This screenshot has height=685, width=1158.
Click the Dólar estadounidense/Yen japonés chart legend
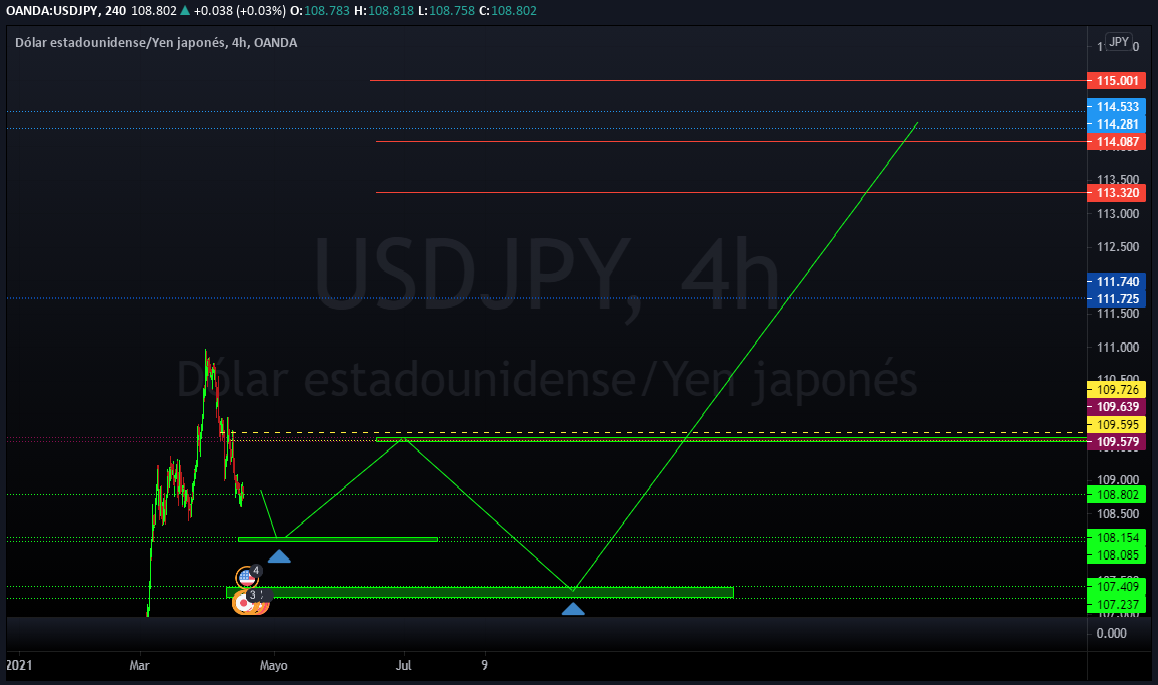point(156,43)
